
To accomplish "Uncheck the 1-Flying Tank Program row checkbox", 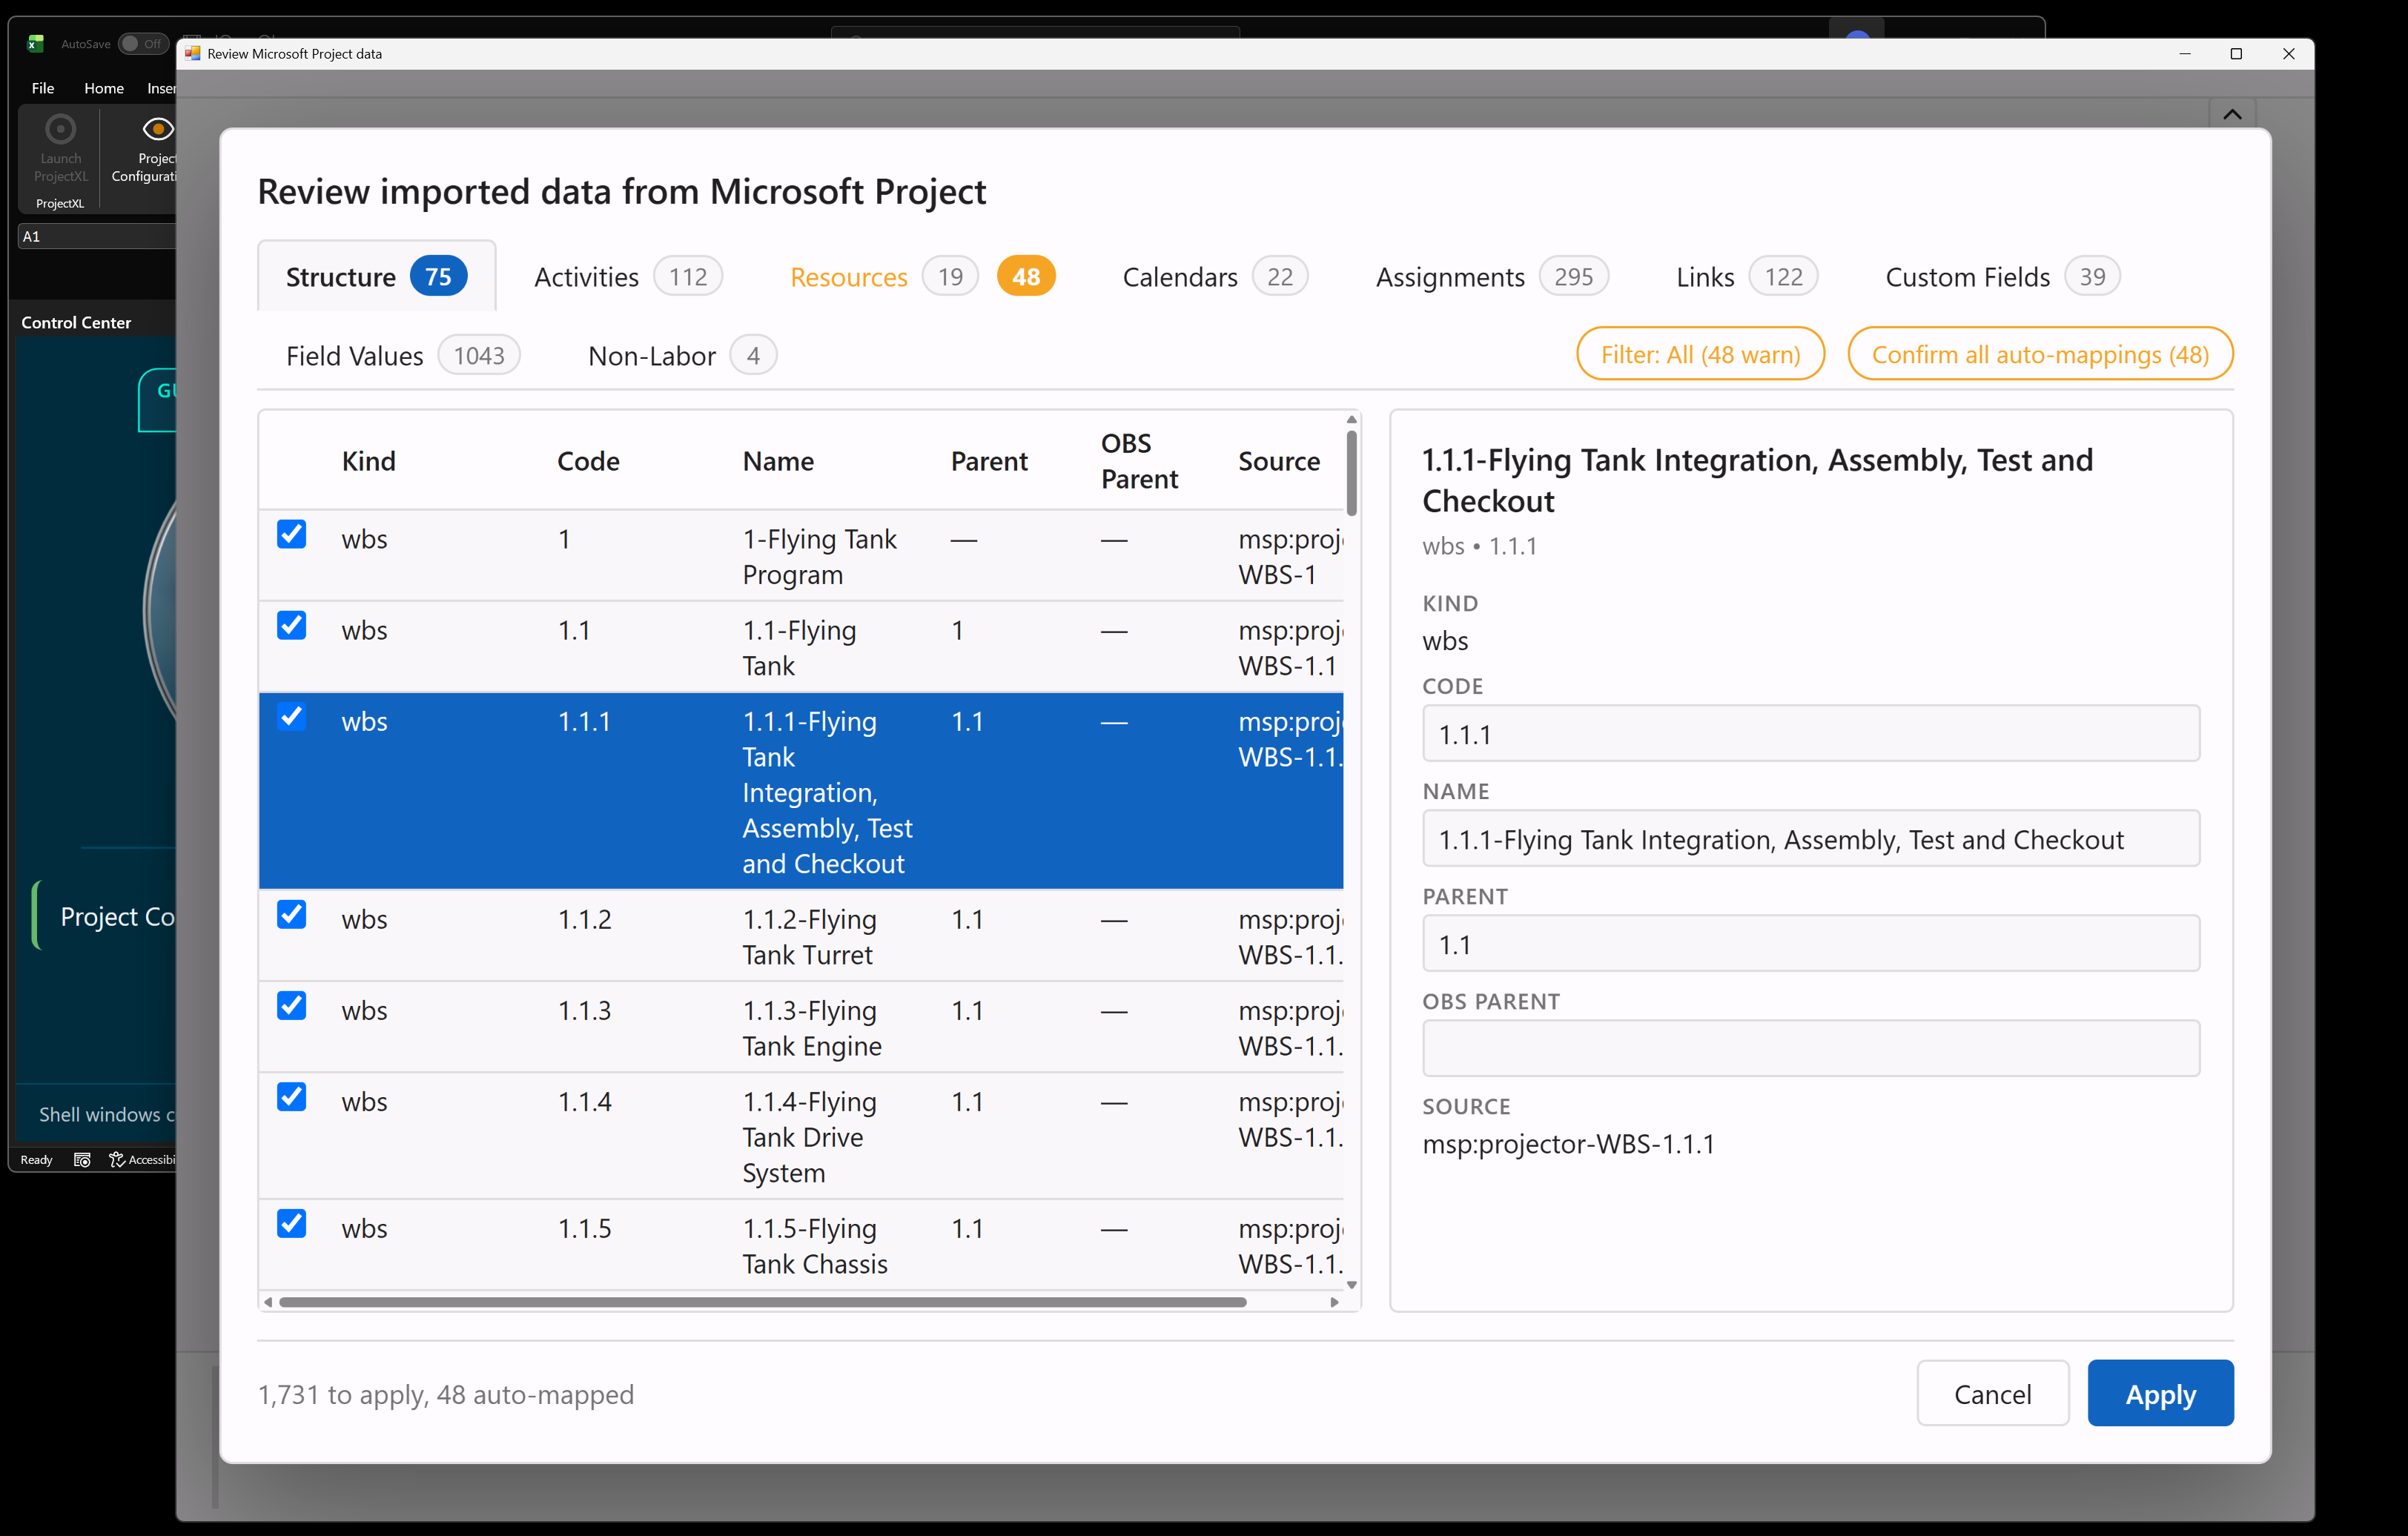I will (292, 535).
